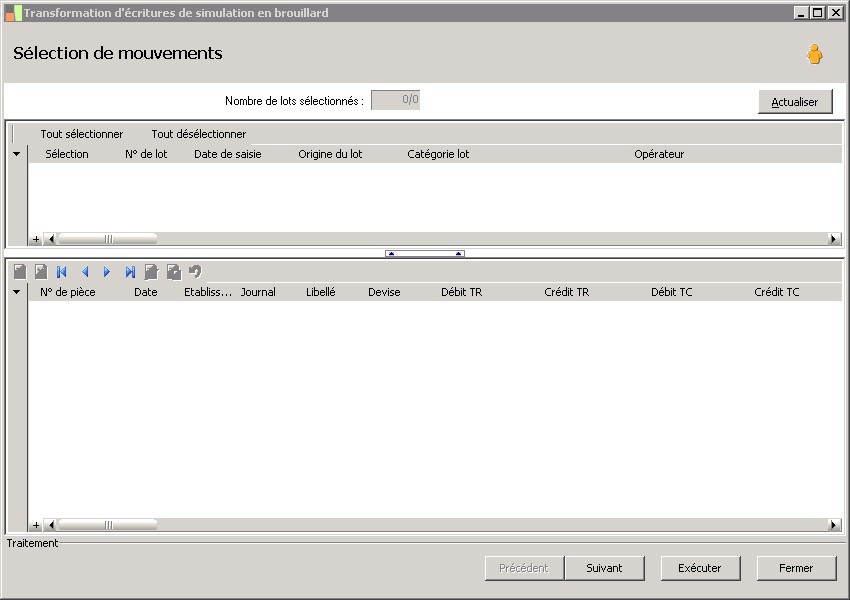
Task: Click Tout désélectionner
Action: point(198,134)
